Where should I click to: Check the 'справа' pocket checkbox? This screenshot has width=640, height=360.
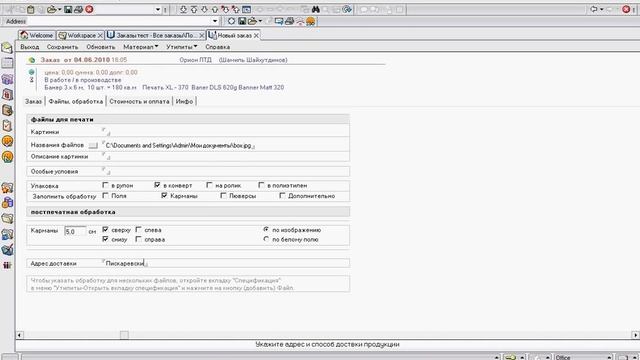coord(138,239)
